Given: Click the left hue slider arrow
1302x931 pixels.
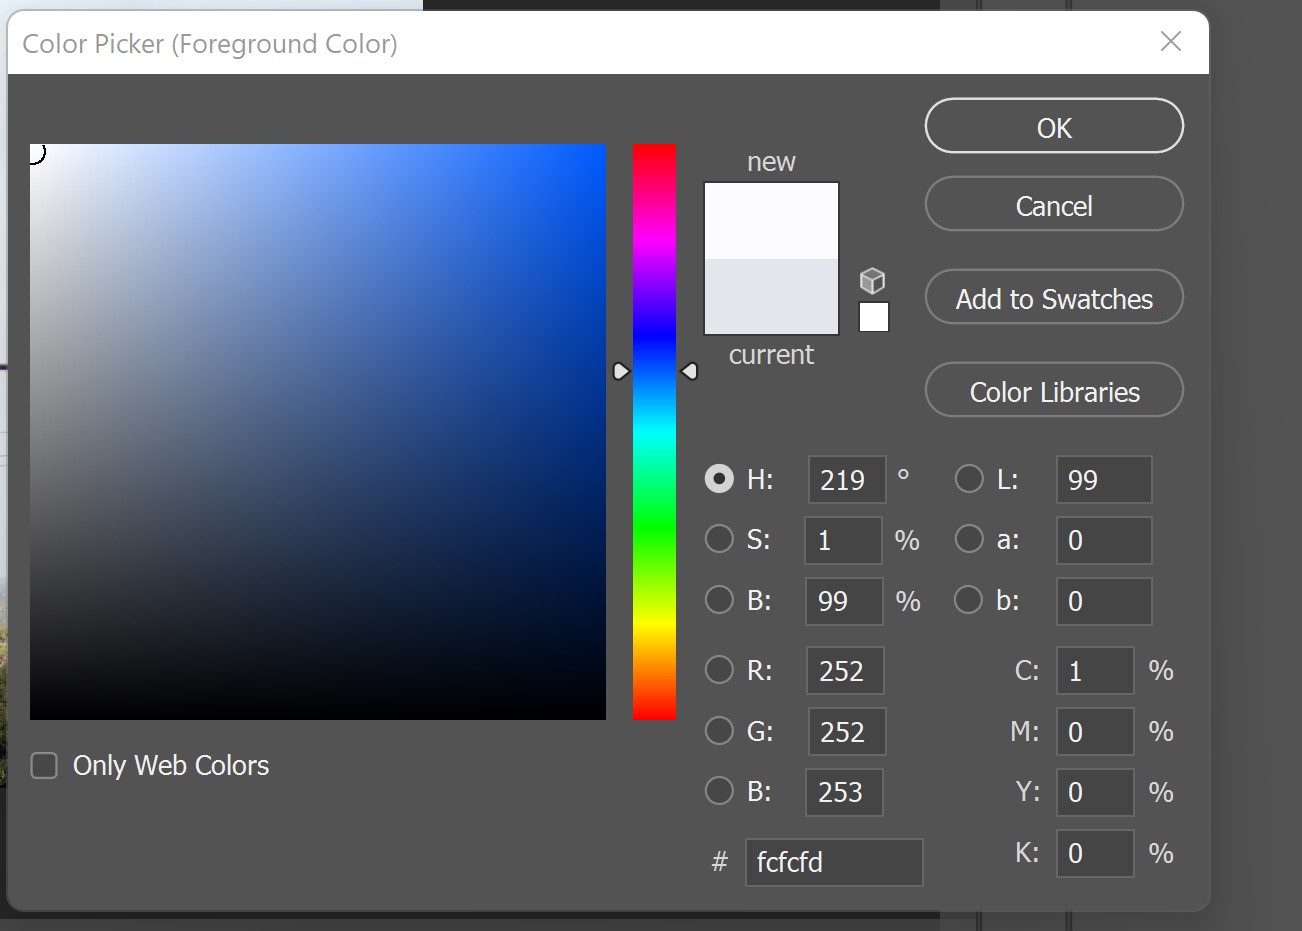Looking at the screenshot, I should pyautogui.click(x=621, y=371).
